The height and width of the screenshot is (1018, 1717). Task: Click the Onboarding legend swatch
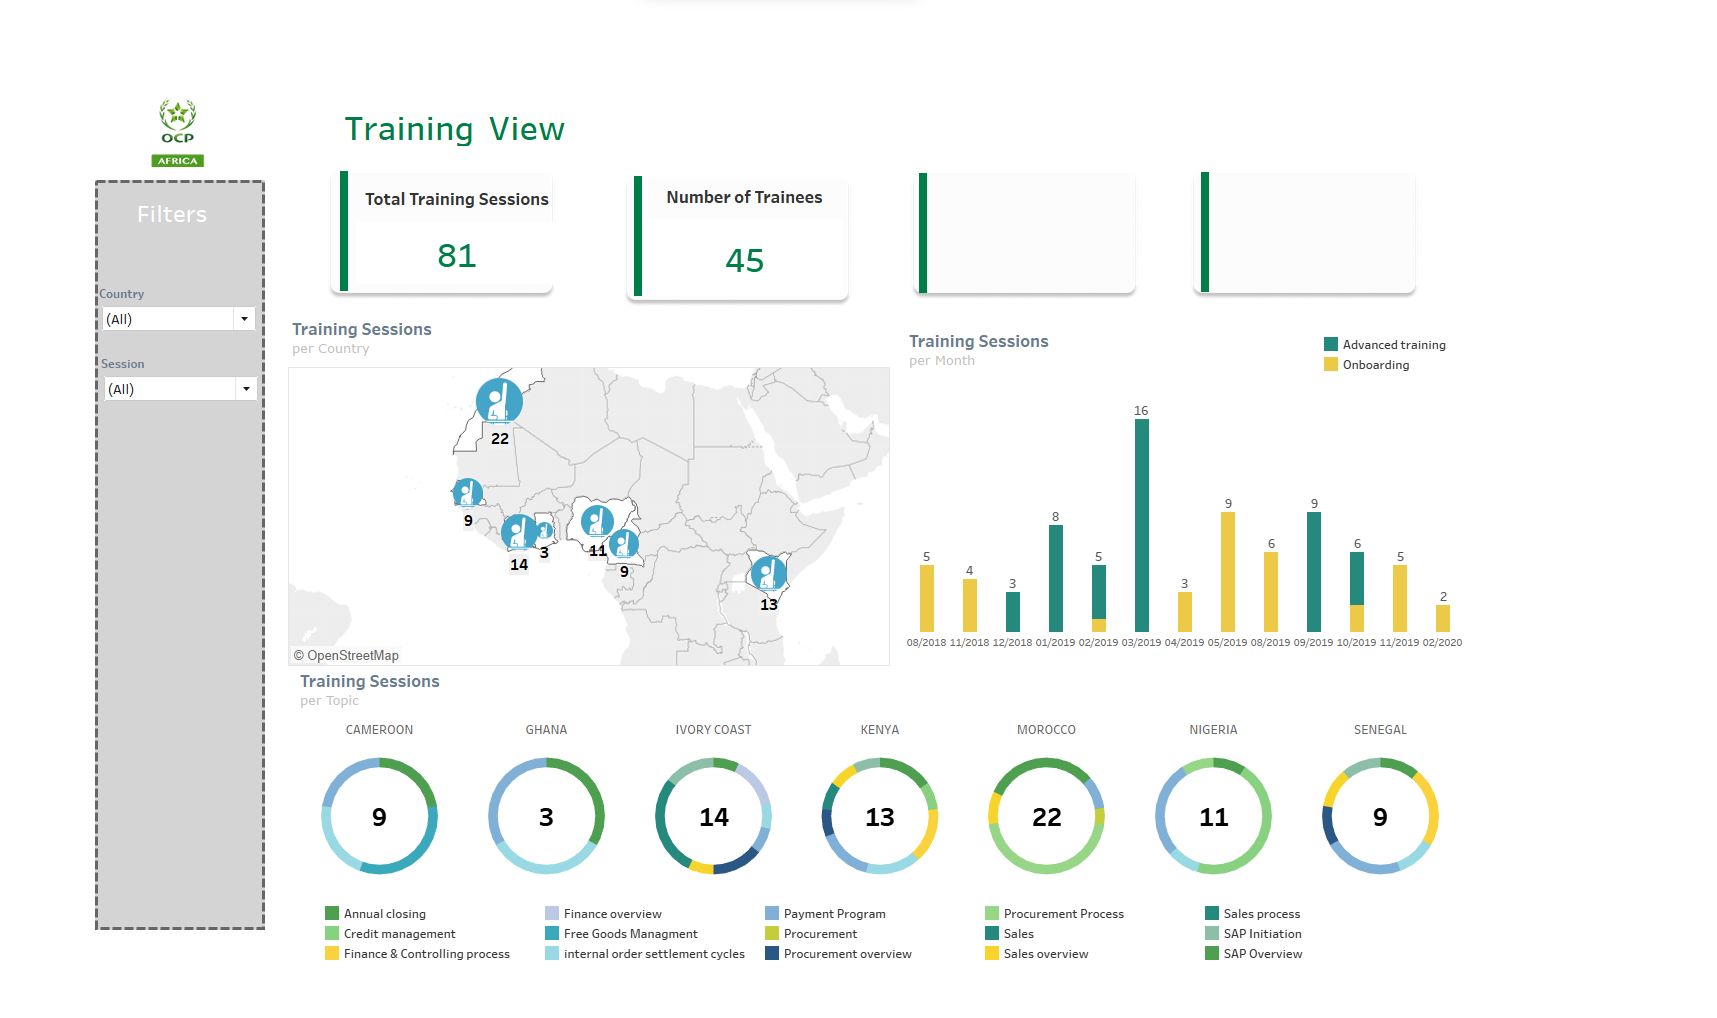[1331, 364]
